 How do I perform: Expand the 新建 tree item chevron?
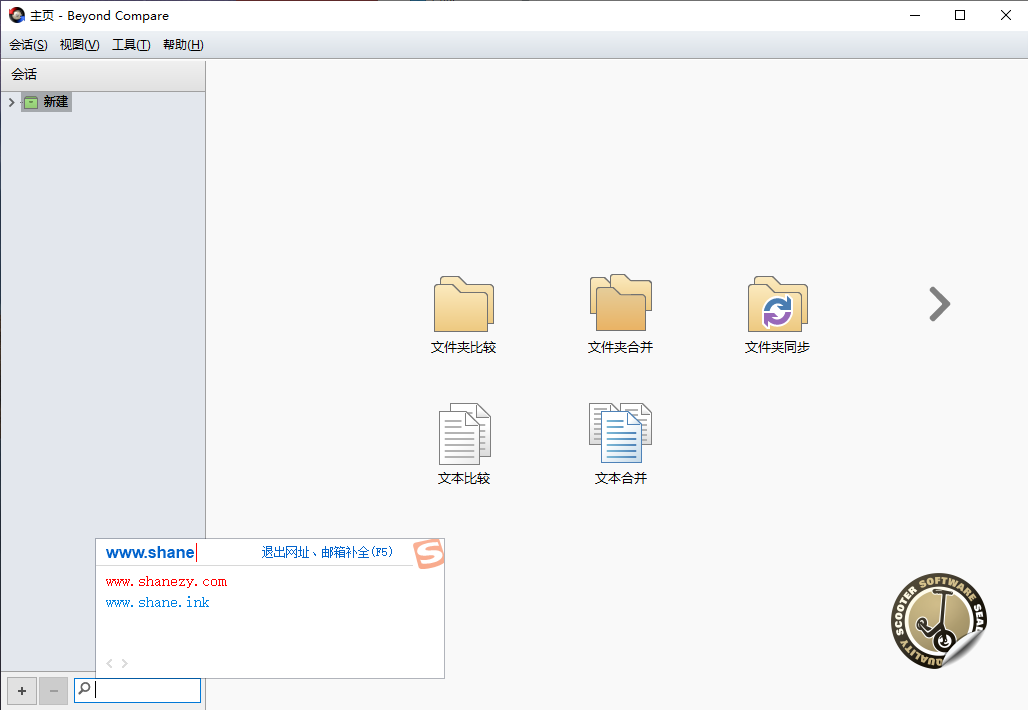point(11,101)
